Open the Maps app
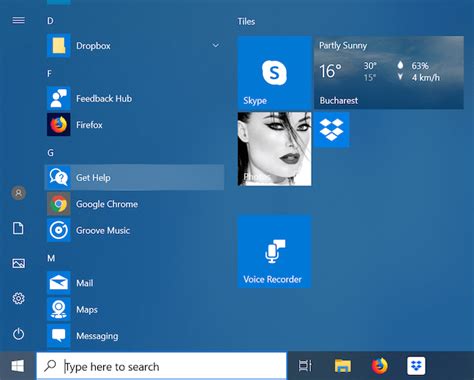Screen dimensions: 474x380 click(134, 309)
